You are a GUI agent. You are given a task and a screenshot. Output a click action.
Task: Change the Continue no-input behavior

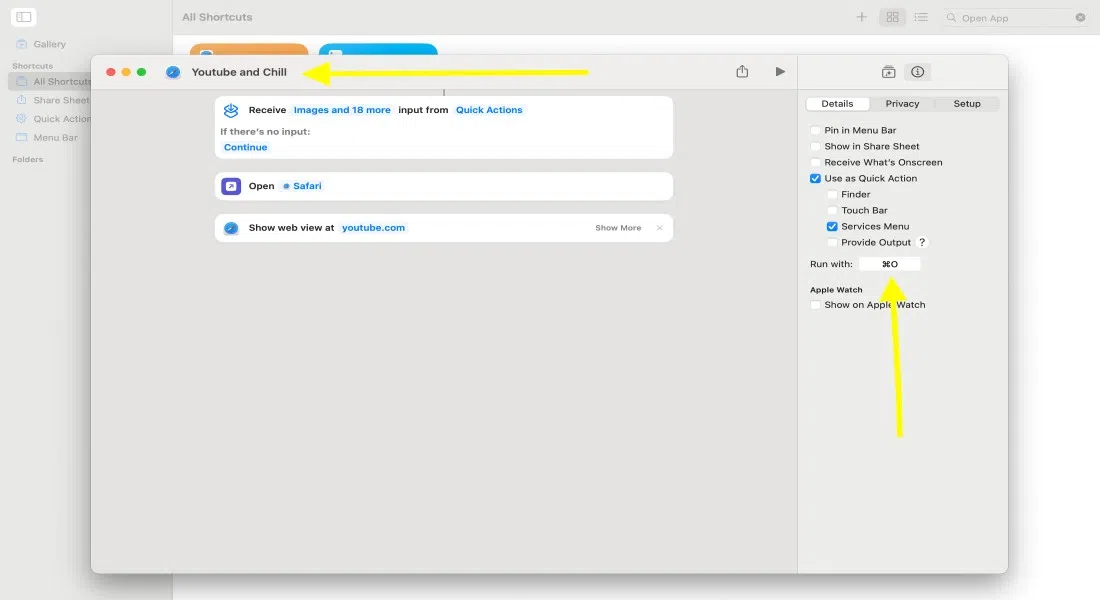246,147
